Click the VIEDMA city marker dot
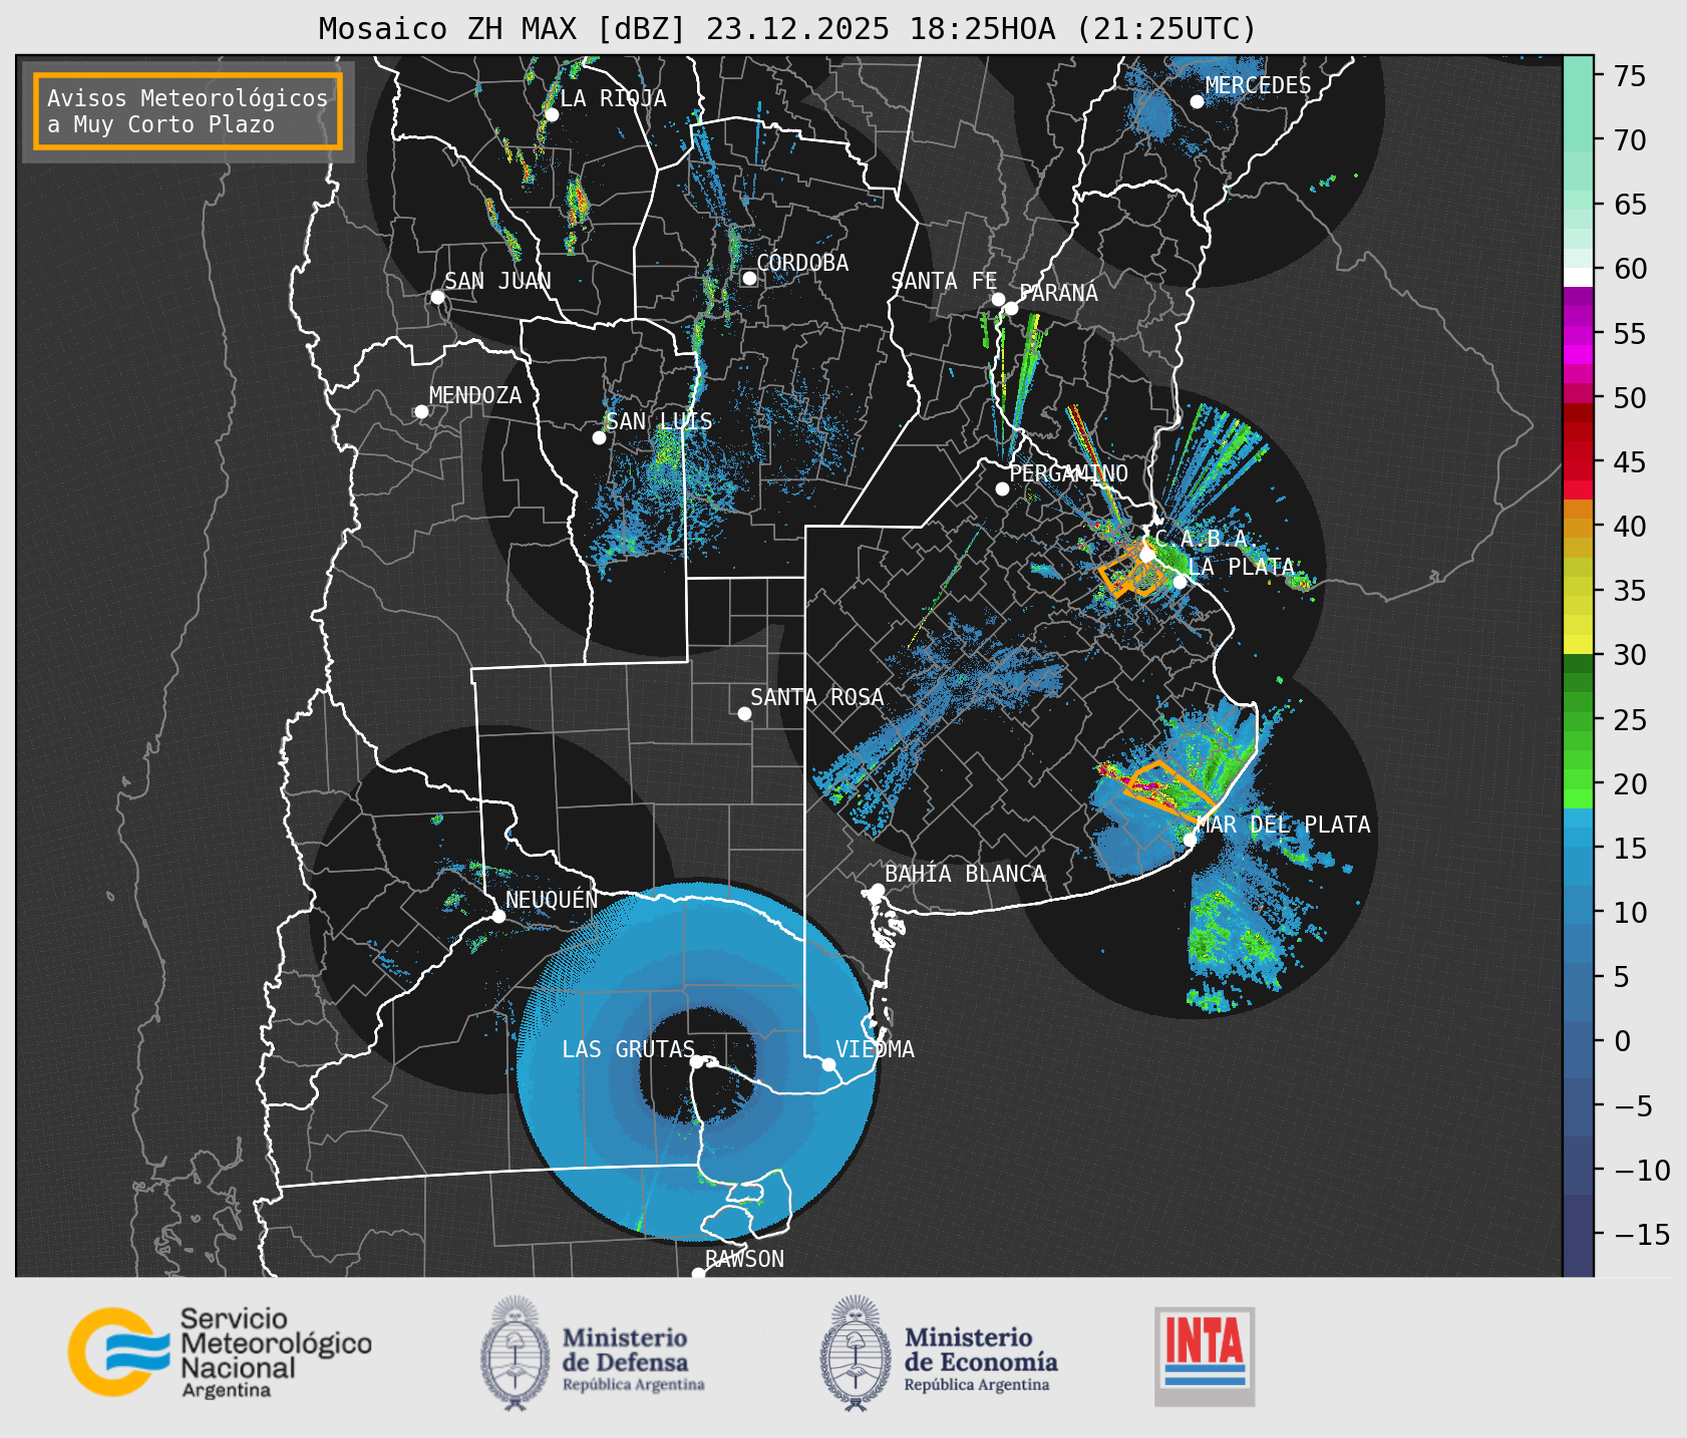The image size is (1687, 1438). (x=829, y=1064)
